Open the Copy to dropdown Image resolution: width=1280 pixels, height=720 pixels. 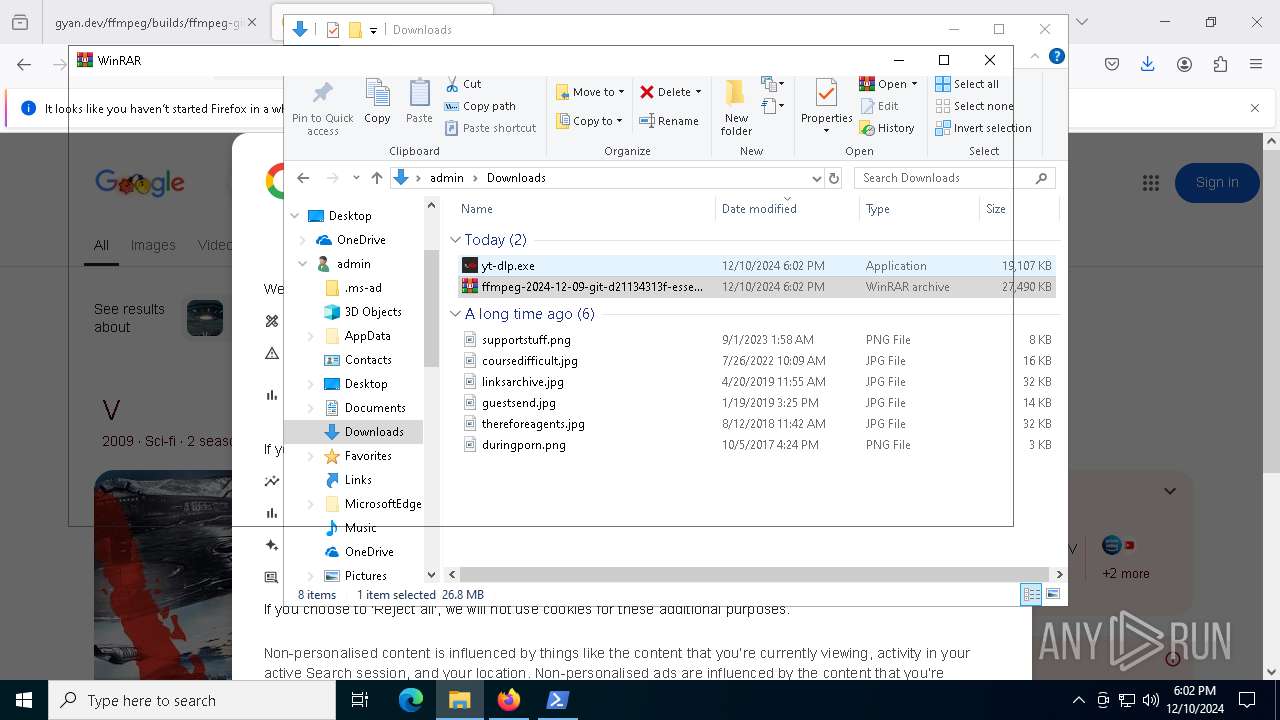point(590,121)
